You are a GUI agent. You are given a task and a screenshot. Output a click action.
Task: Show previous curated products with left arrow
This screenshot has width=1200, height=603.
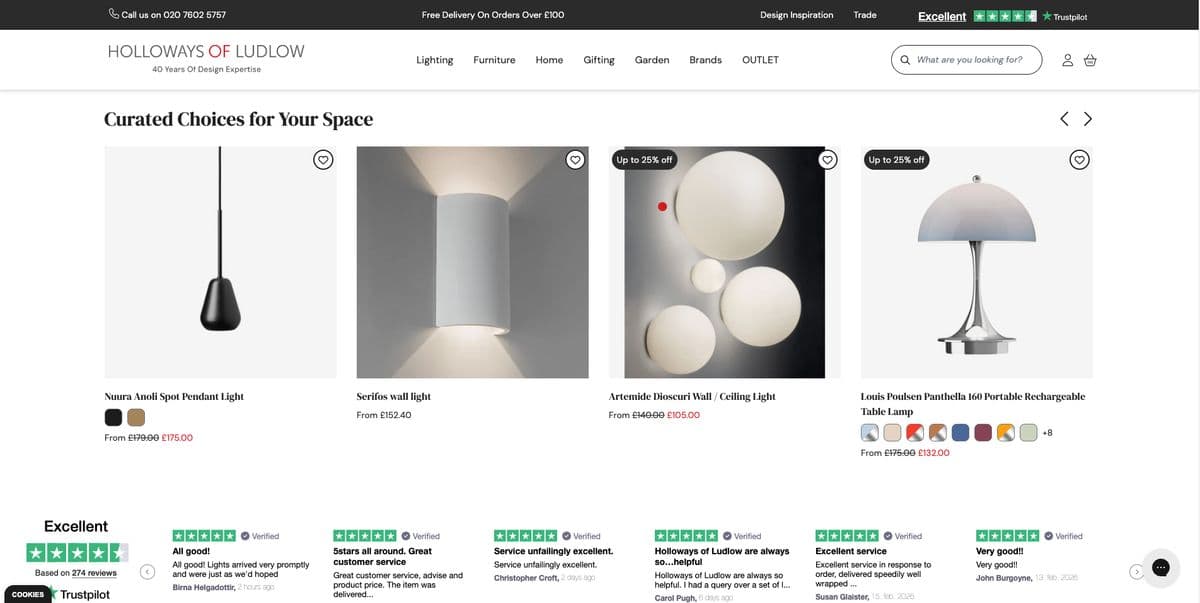point(1064,119)
